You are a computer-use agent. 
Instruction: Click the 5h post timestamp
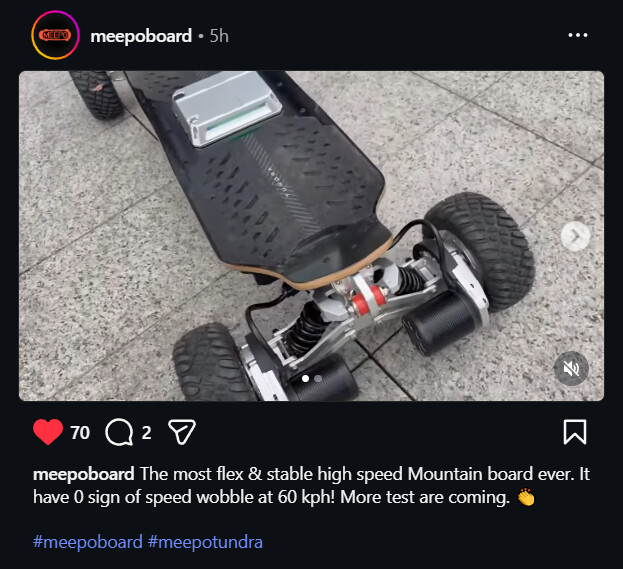pos(219,36)
